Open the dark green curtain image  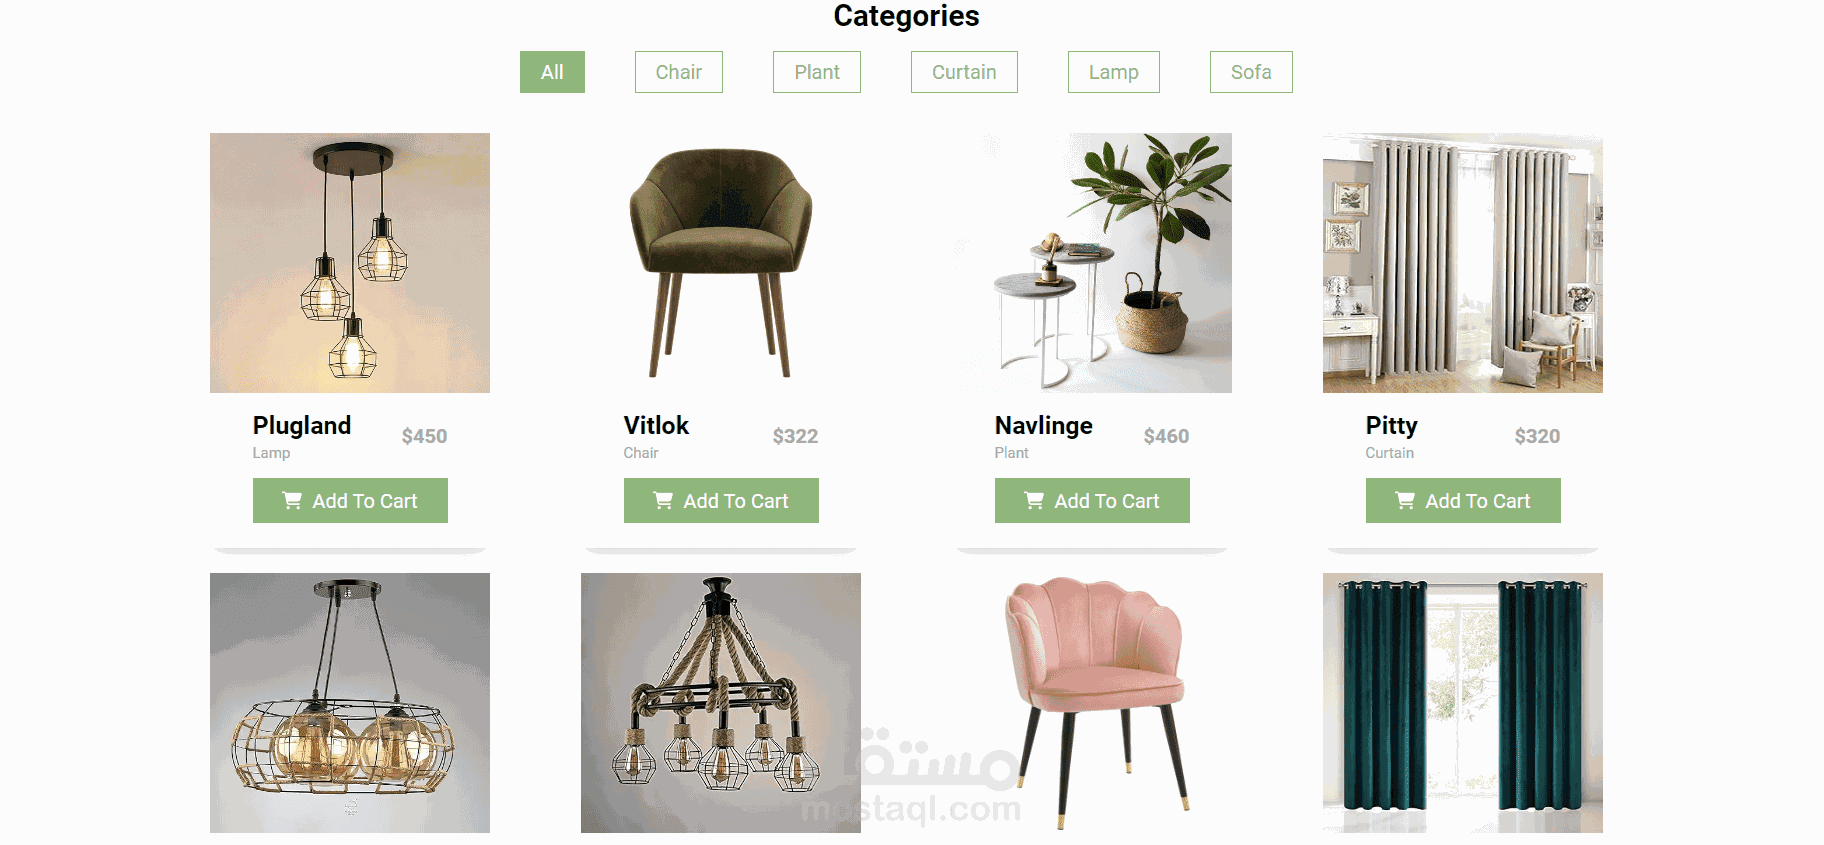(1463, 703)
